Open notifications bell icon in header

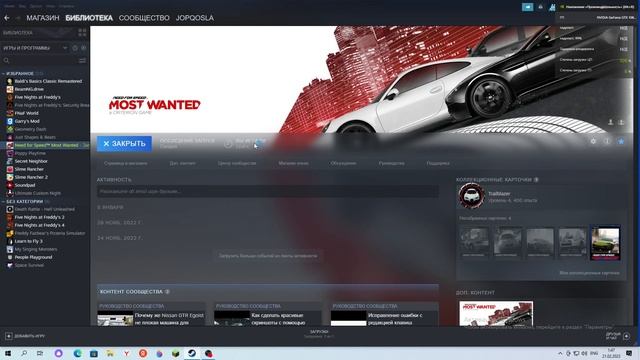[540, 7]
